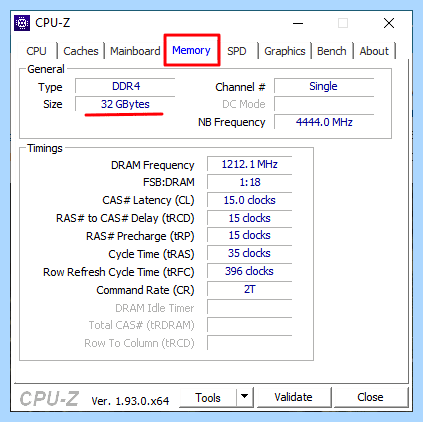Click the 1:18 FSB:DRAM ratio value
The height and width of the screenshot is (422, 423).
250,182
